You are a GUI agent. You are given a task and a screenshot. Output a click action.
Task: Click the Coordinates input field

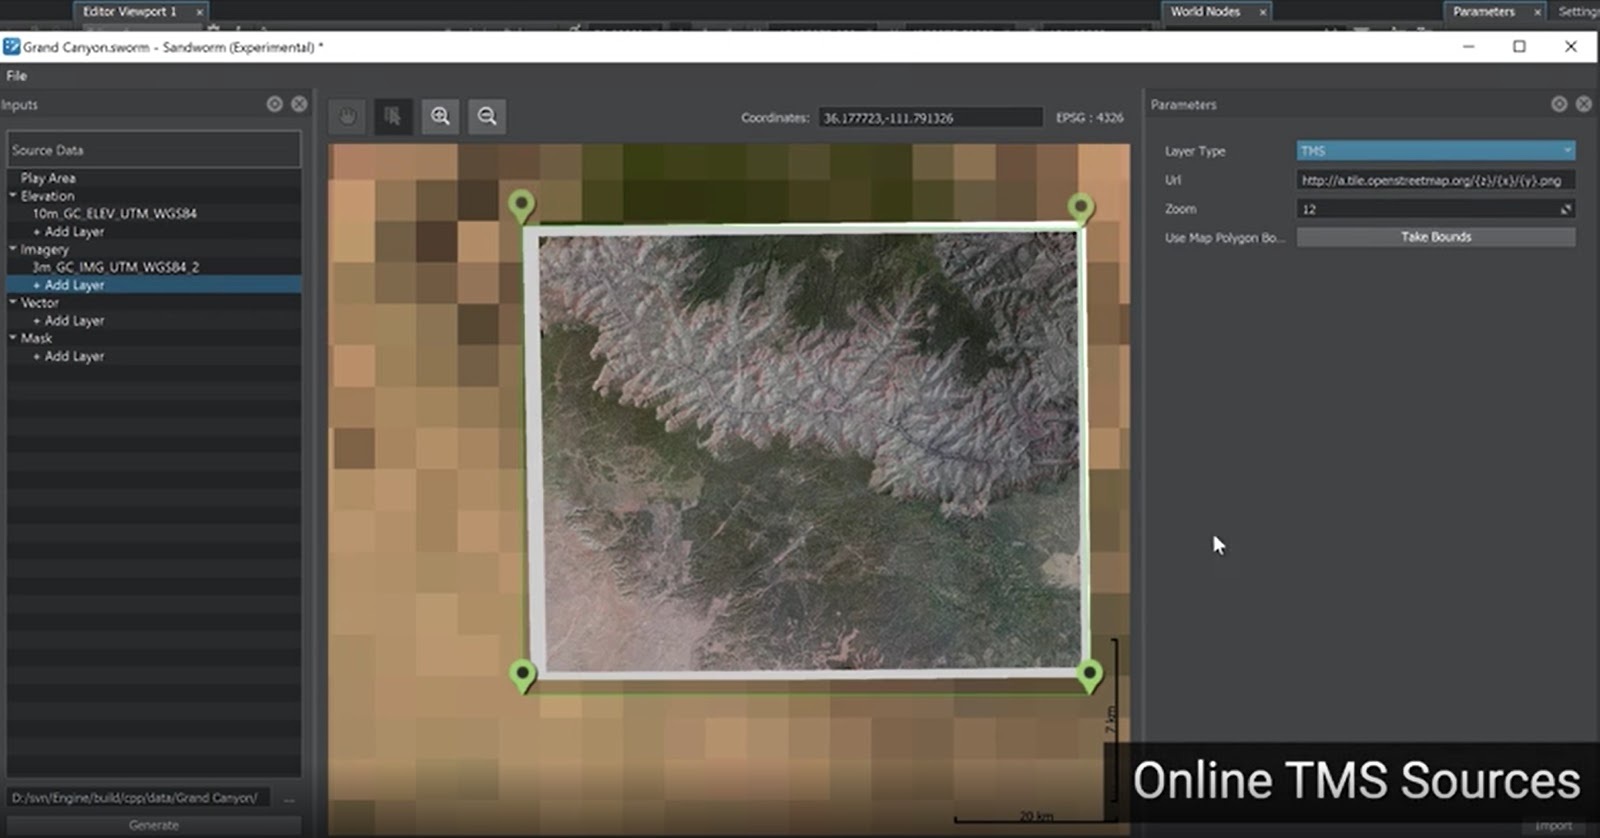pyautogui.click(x=930, y=118)
